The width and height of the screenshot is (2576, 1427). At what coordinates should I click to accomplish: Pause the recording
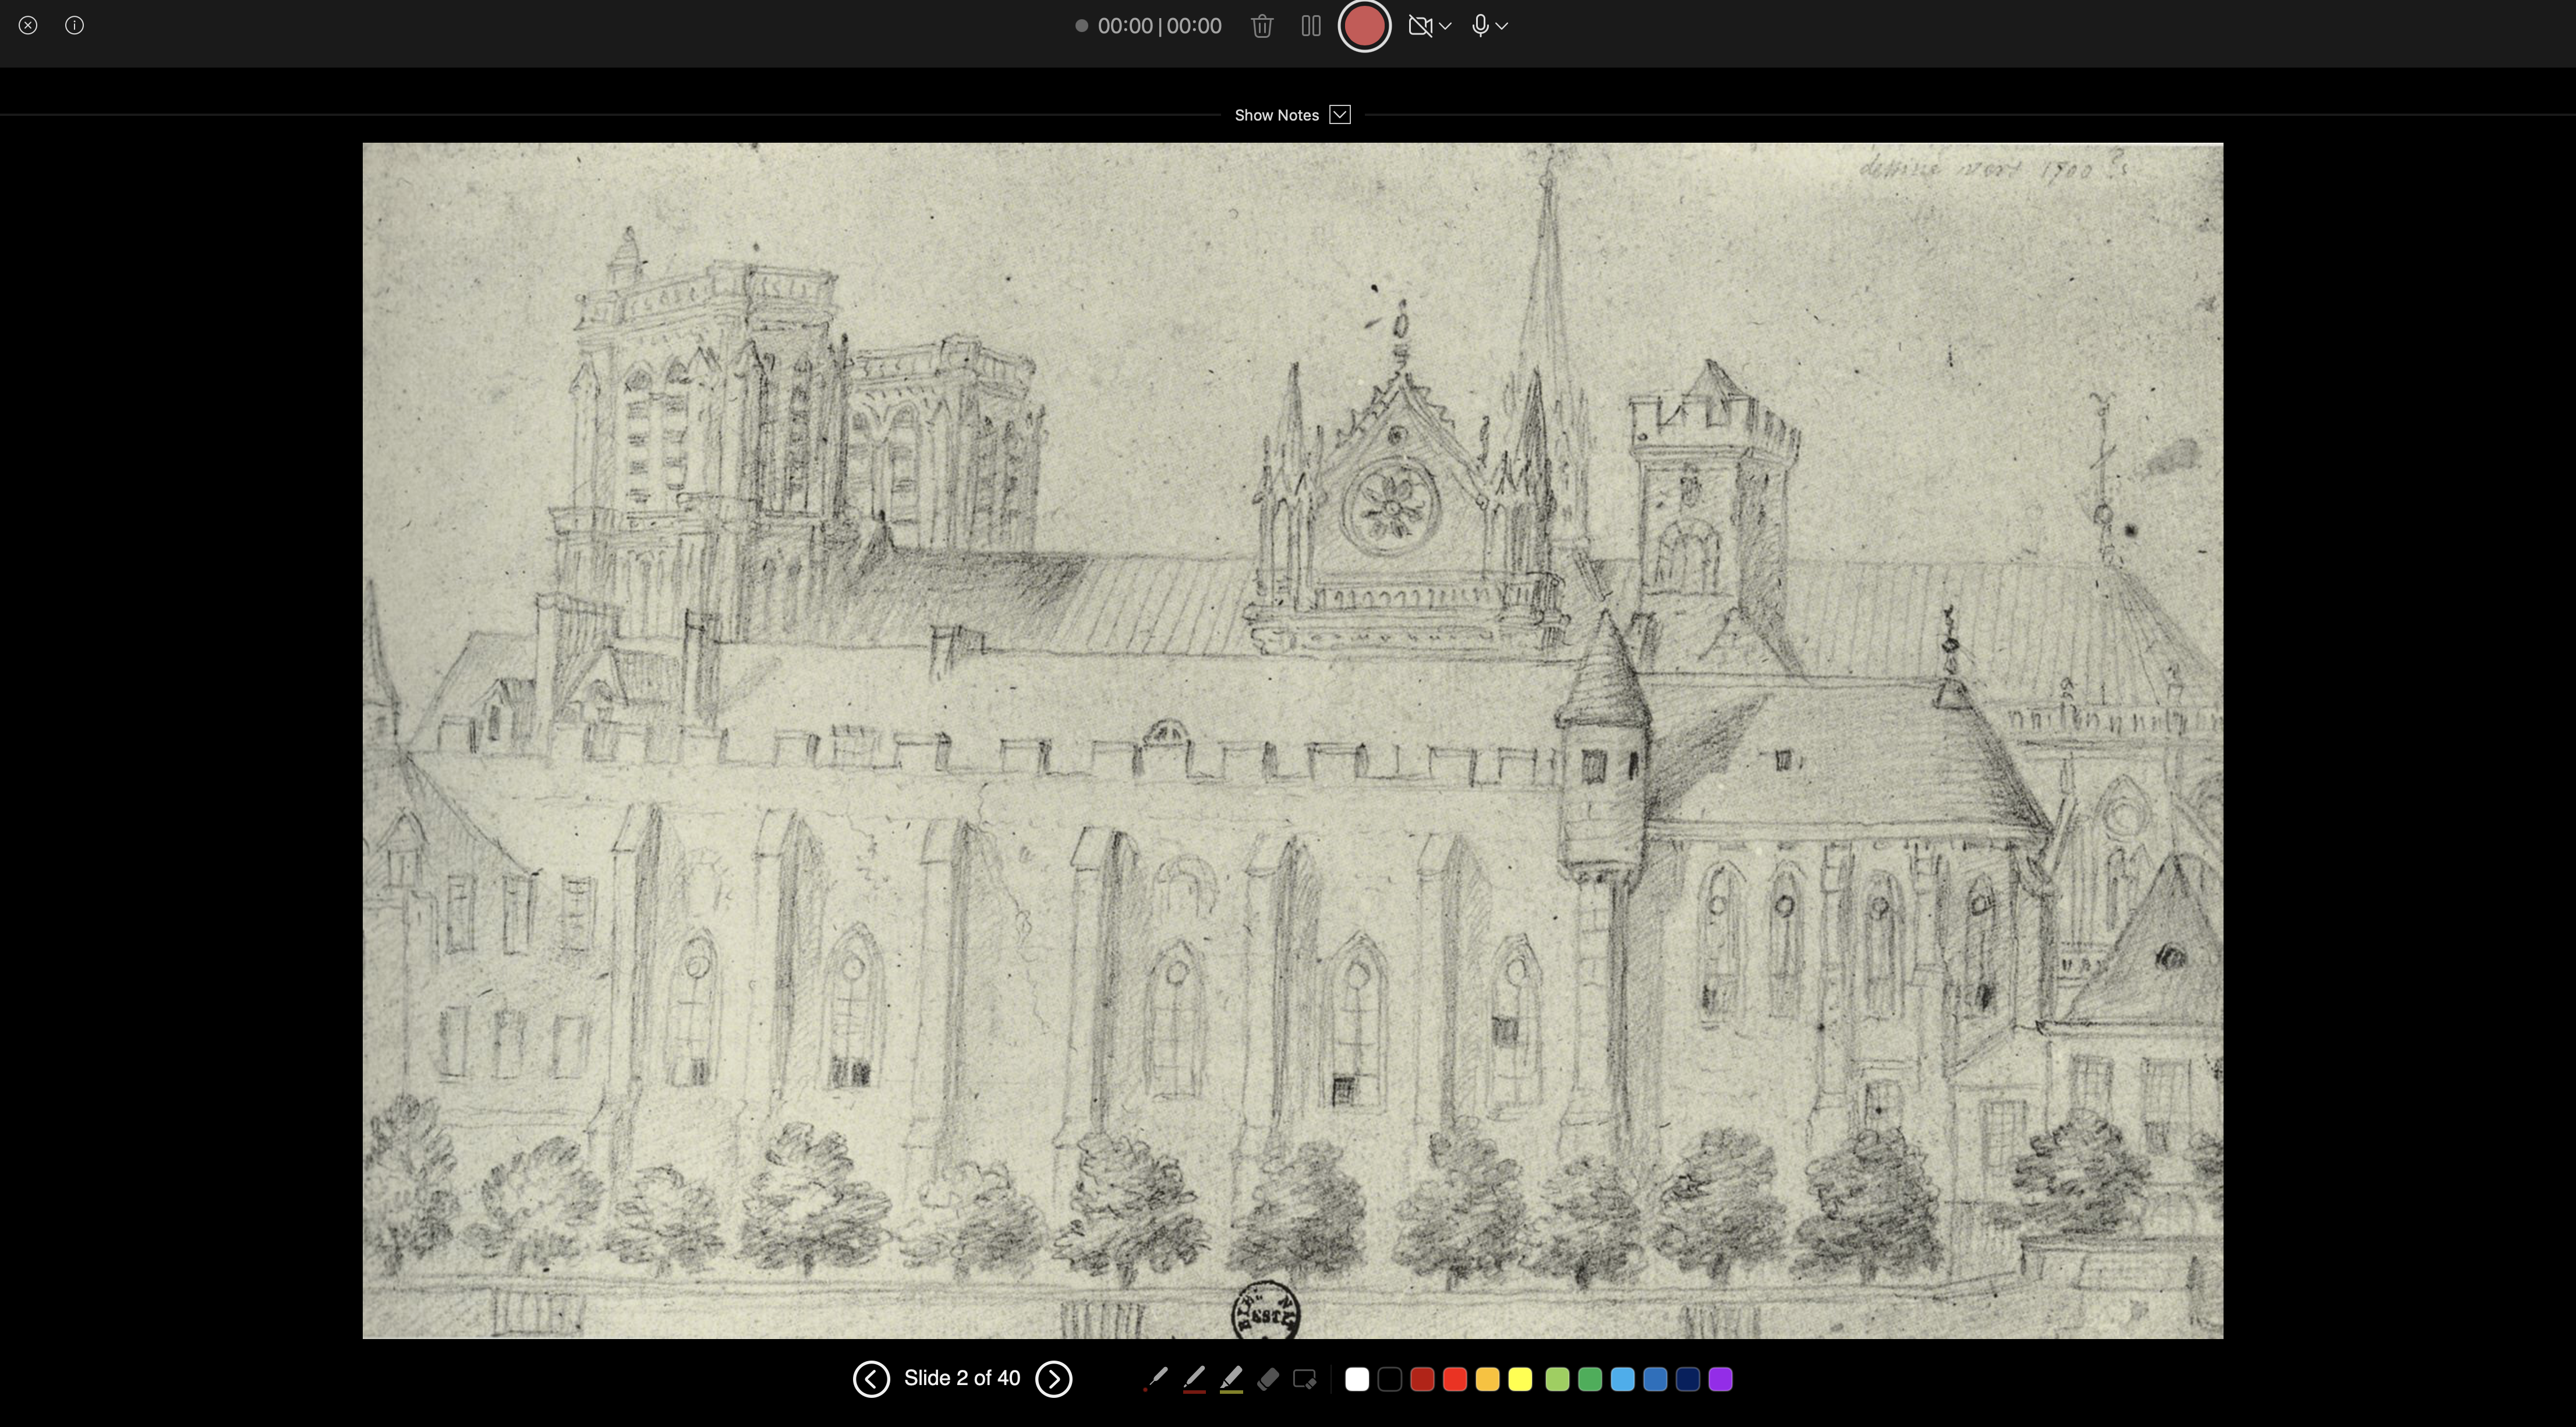click(1311, 26)
